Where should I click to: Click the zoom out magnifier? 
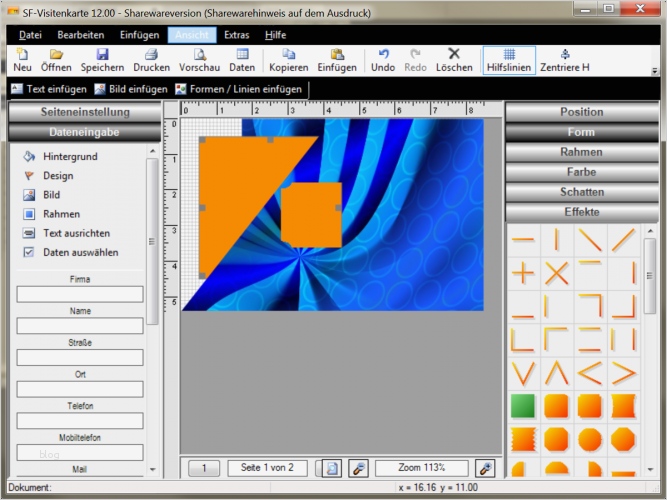tap(359, 469)
